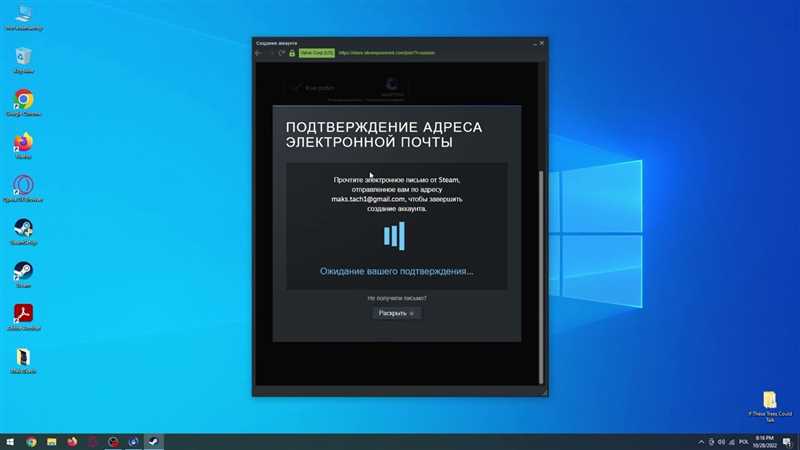
Task: Click the red circular app icon on the taskbar
Action: [x=113, y=442]
